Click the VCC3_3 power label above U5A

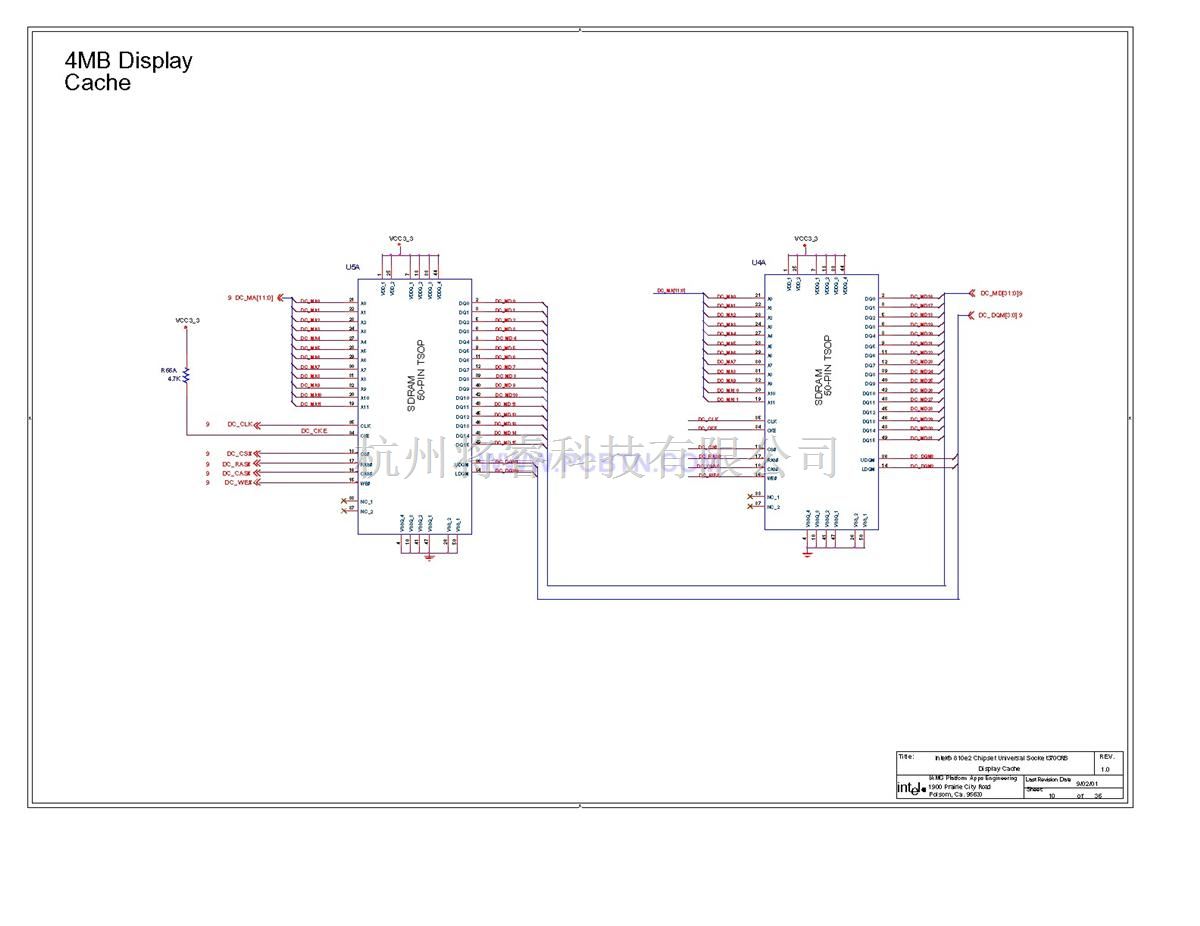tap(400, 239)
